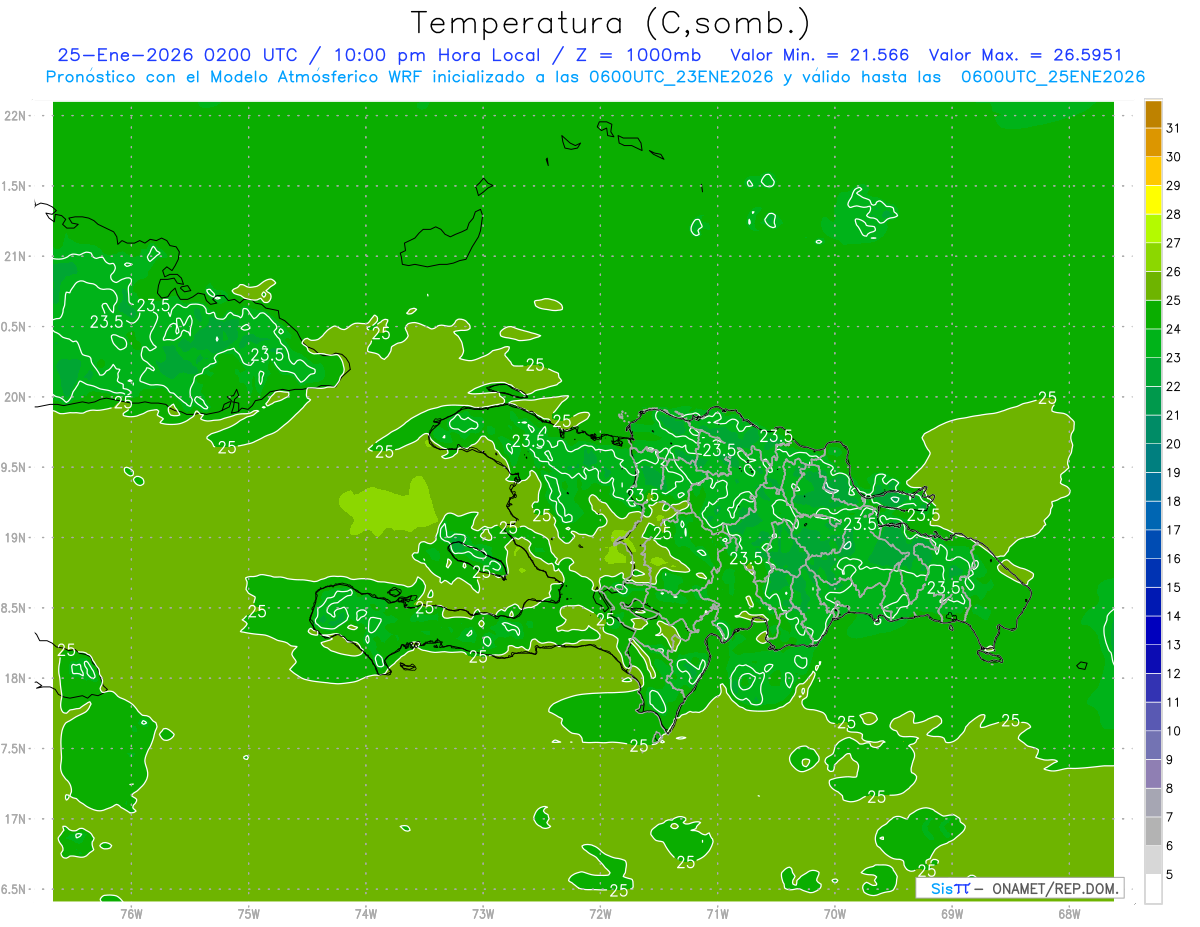Click the purple legend swatch between 9 and 10
This screenshot has width=1200, height=927.
point(1154,745)
